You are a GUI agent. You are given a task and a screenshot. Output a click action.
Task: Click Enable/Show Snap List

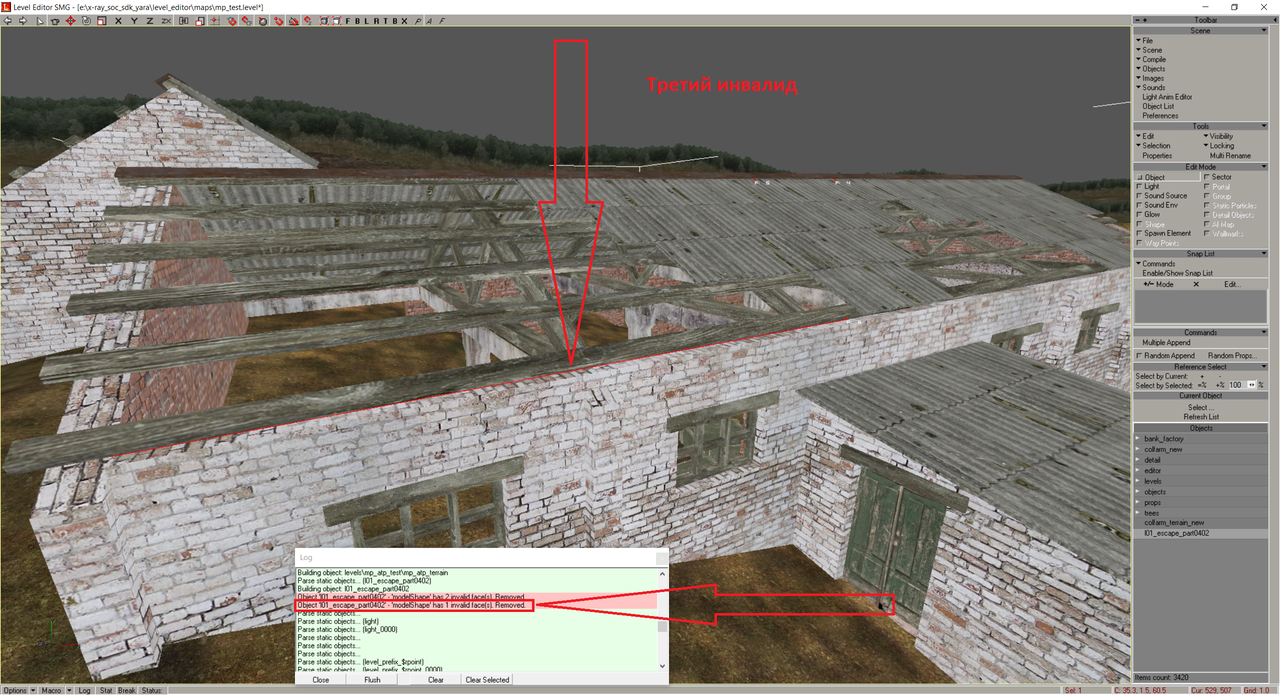[x=1177, y=273]
